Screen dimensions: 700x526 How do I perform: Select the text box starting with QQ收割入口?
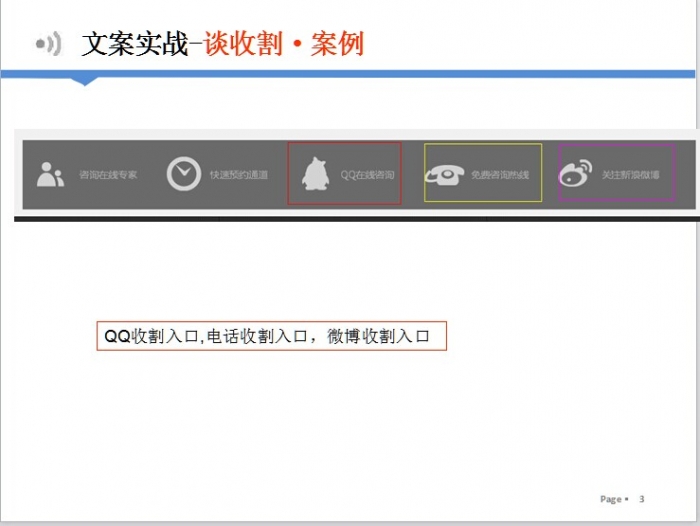pyautogui.click(x=271, y=337)
